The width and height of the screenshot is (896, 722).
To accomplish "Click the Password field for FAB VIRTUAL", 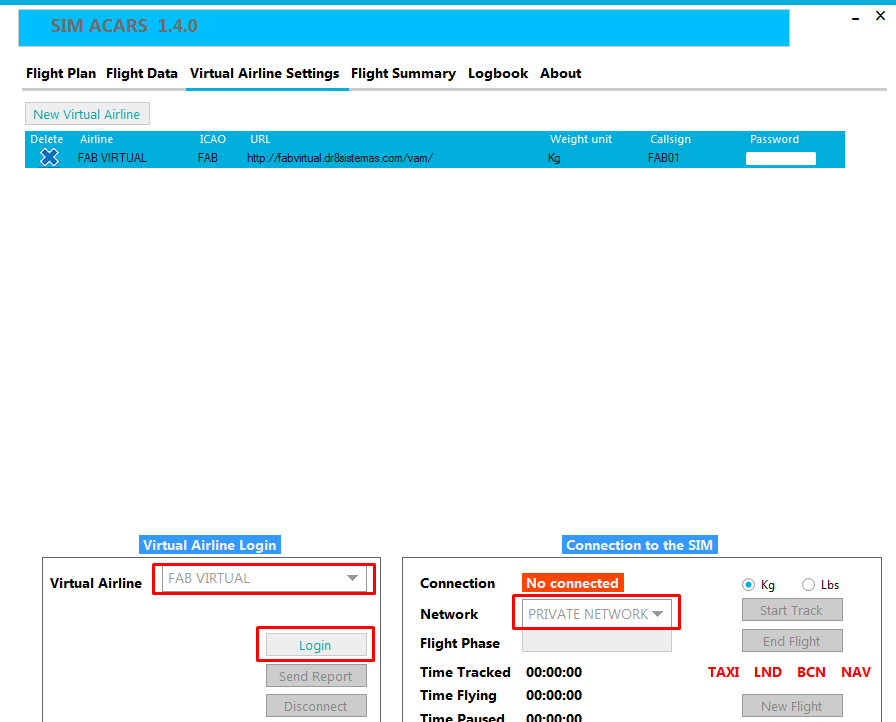I will click(781, 158).
